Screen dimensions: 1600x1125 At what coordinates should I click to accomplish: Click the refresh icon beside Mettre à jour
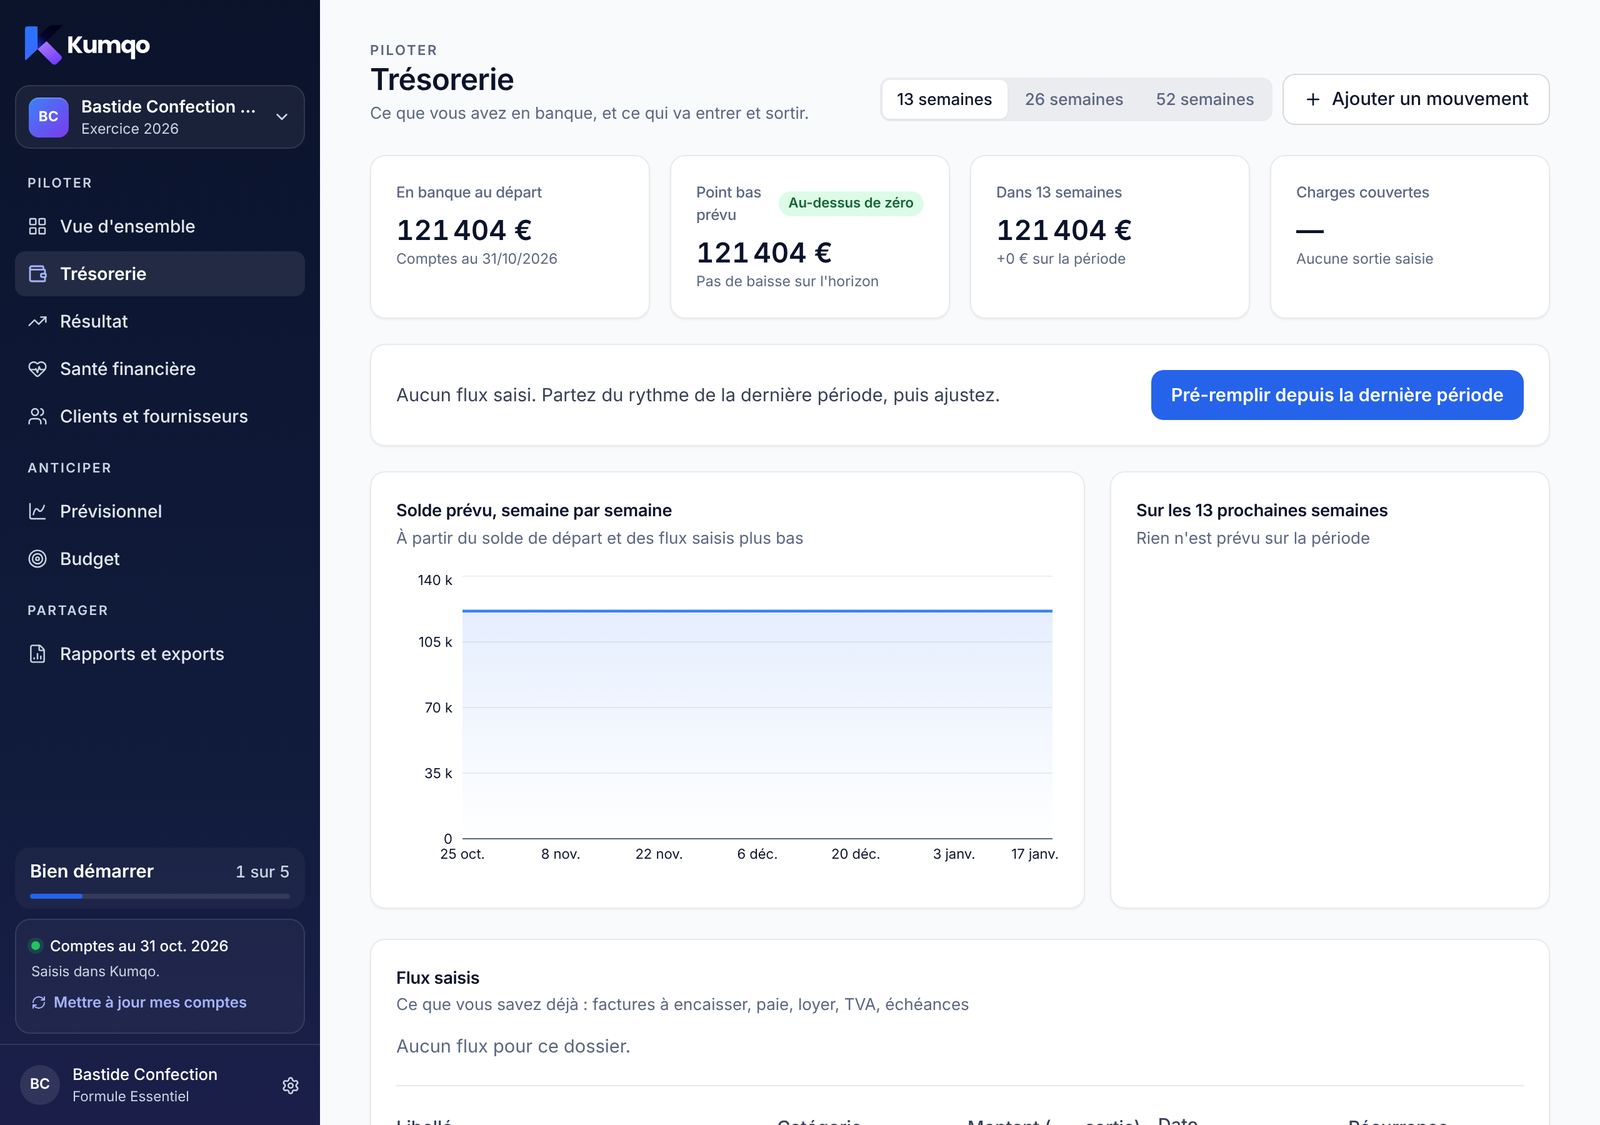tap(38, 1002)
